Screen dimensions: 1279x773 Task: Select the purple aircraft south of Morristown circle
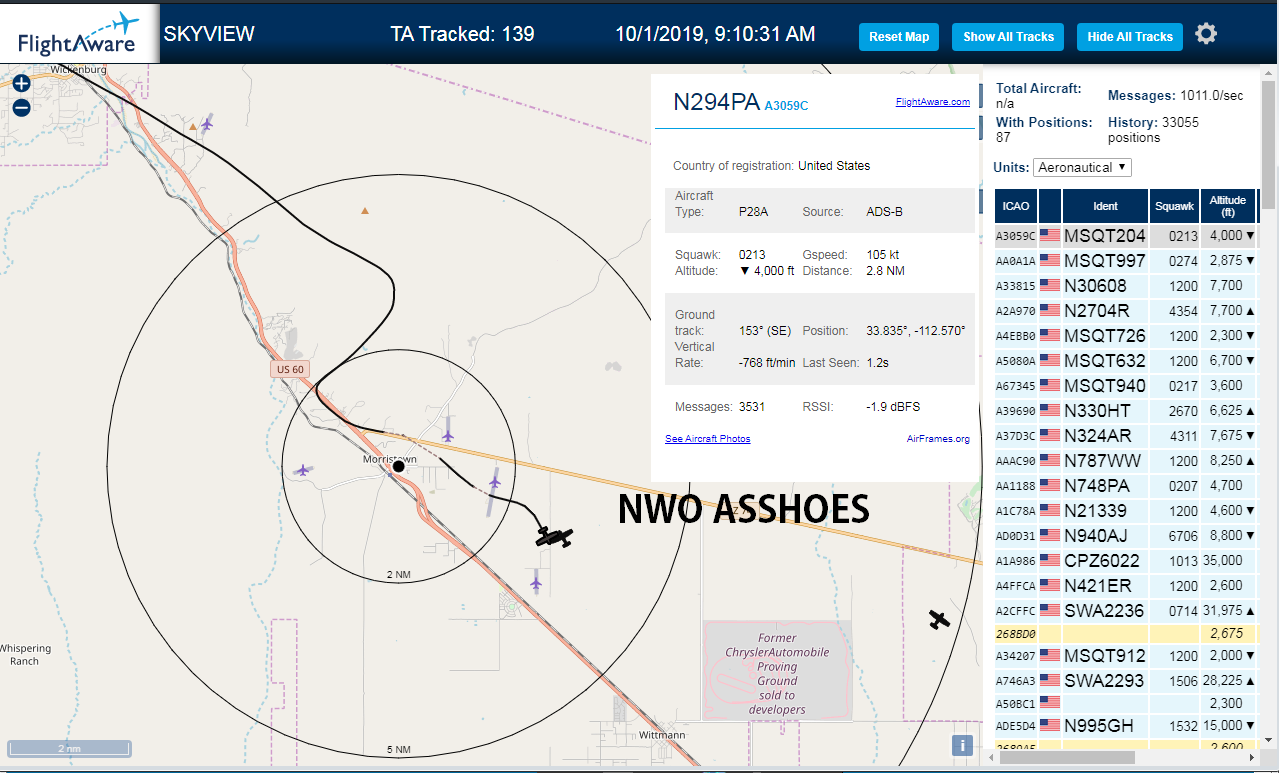536,581
